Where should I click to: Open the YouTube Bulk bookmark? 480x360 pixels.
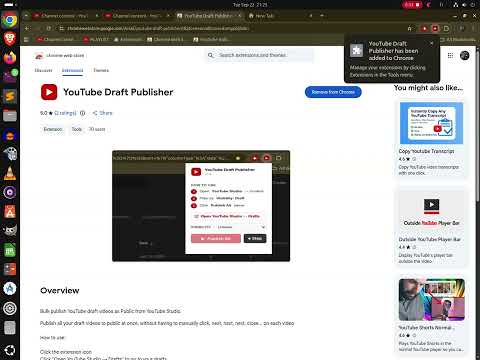(210, 39)
